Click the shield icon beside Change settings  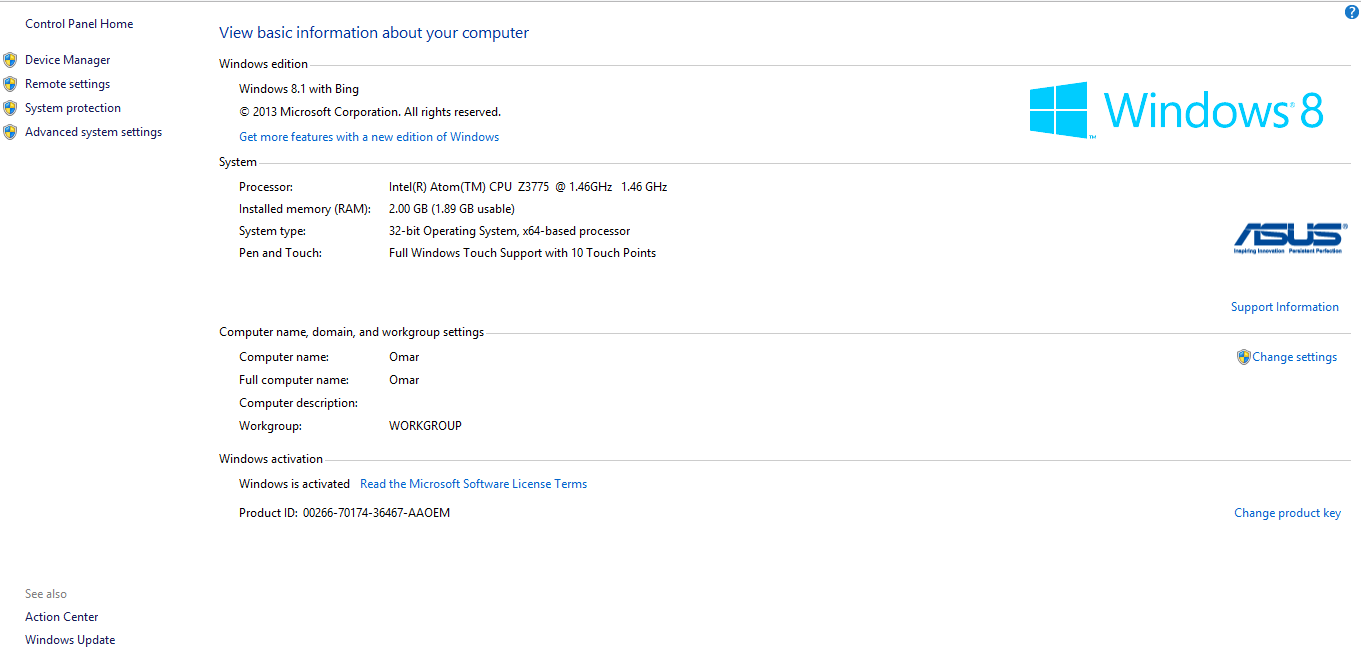point(1243,357)
